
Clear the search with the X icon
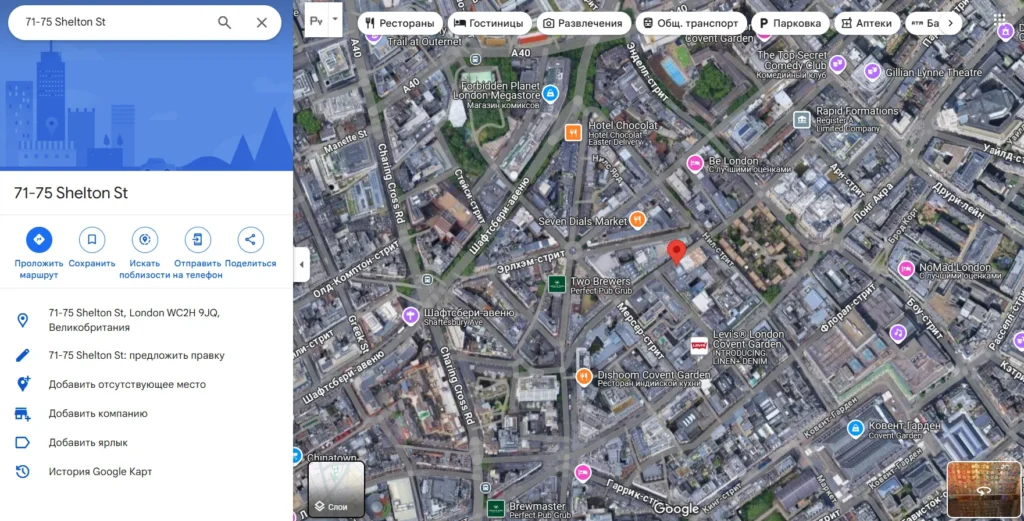coord(262,23)
